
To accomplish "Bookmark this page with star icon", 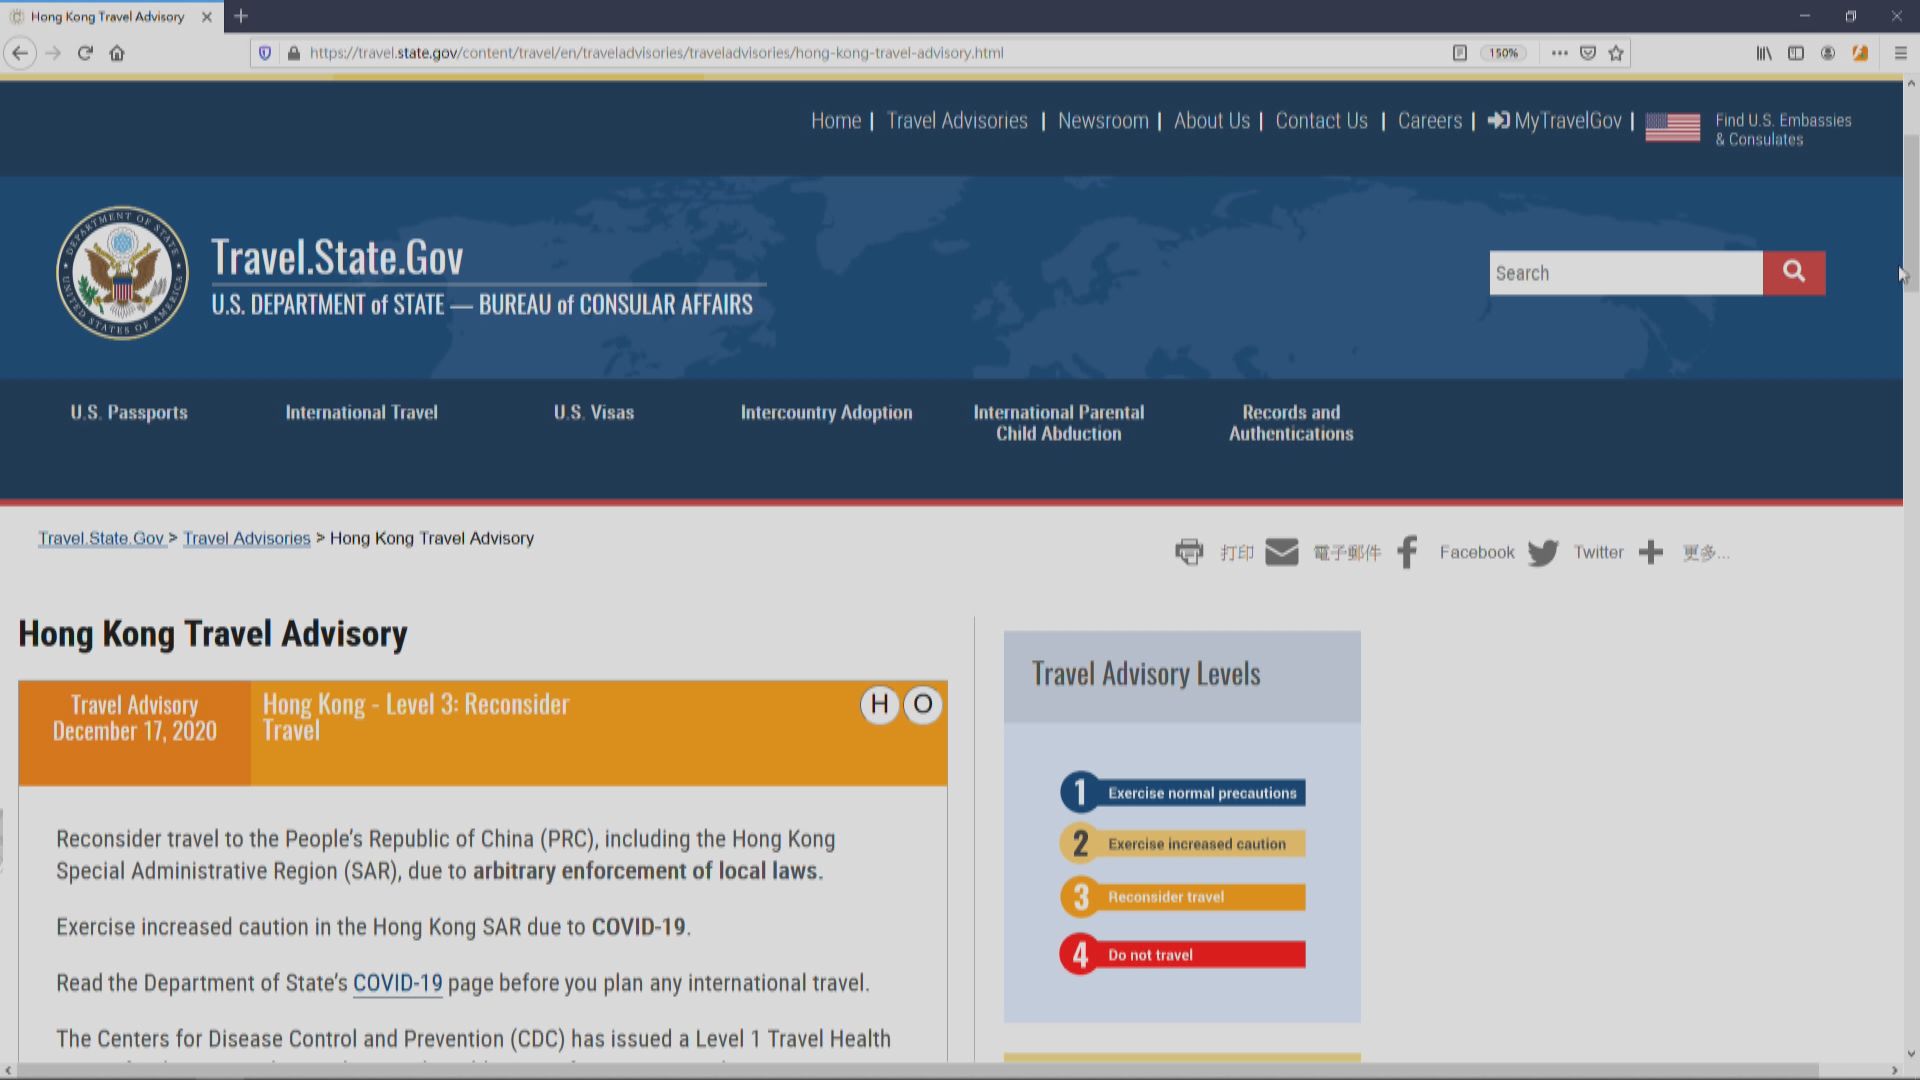I will click(1616, 53).
